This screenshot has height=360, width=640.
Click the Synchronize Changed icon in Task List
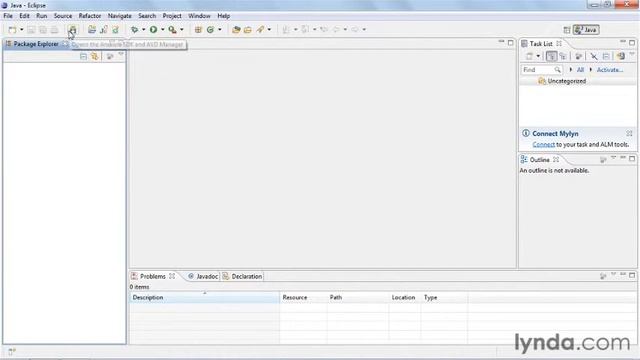click(x=621, y=56)
